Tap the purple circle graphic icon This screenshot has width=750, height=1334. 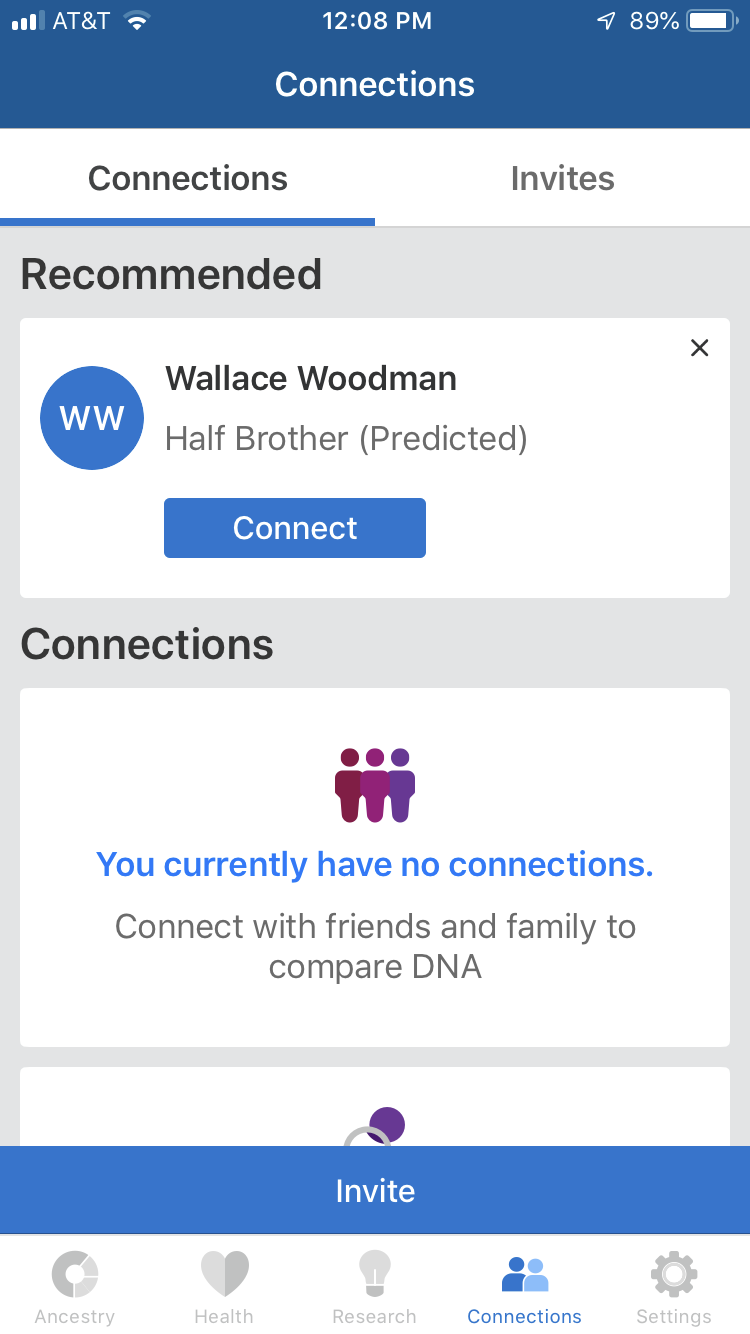pos(385,1125)
